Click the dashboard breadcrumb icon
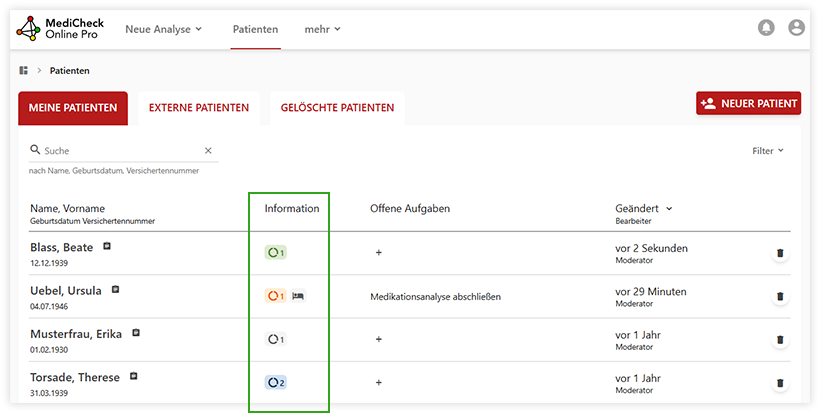The height and width of the screenshot is (420, 823). 24,71
